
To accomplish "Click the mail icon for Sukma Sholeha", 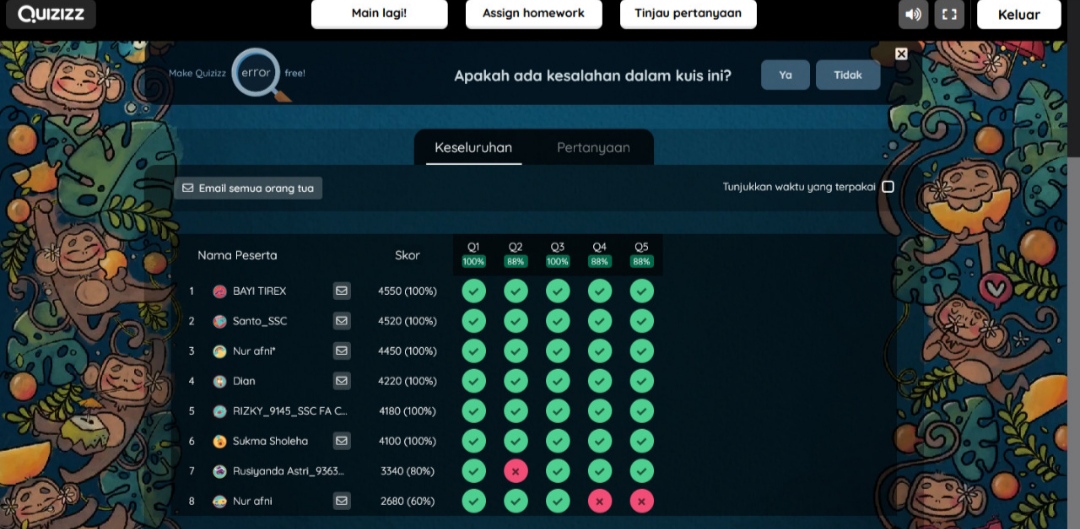I will (x=342, y=441).
